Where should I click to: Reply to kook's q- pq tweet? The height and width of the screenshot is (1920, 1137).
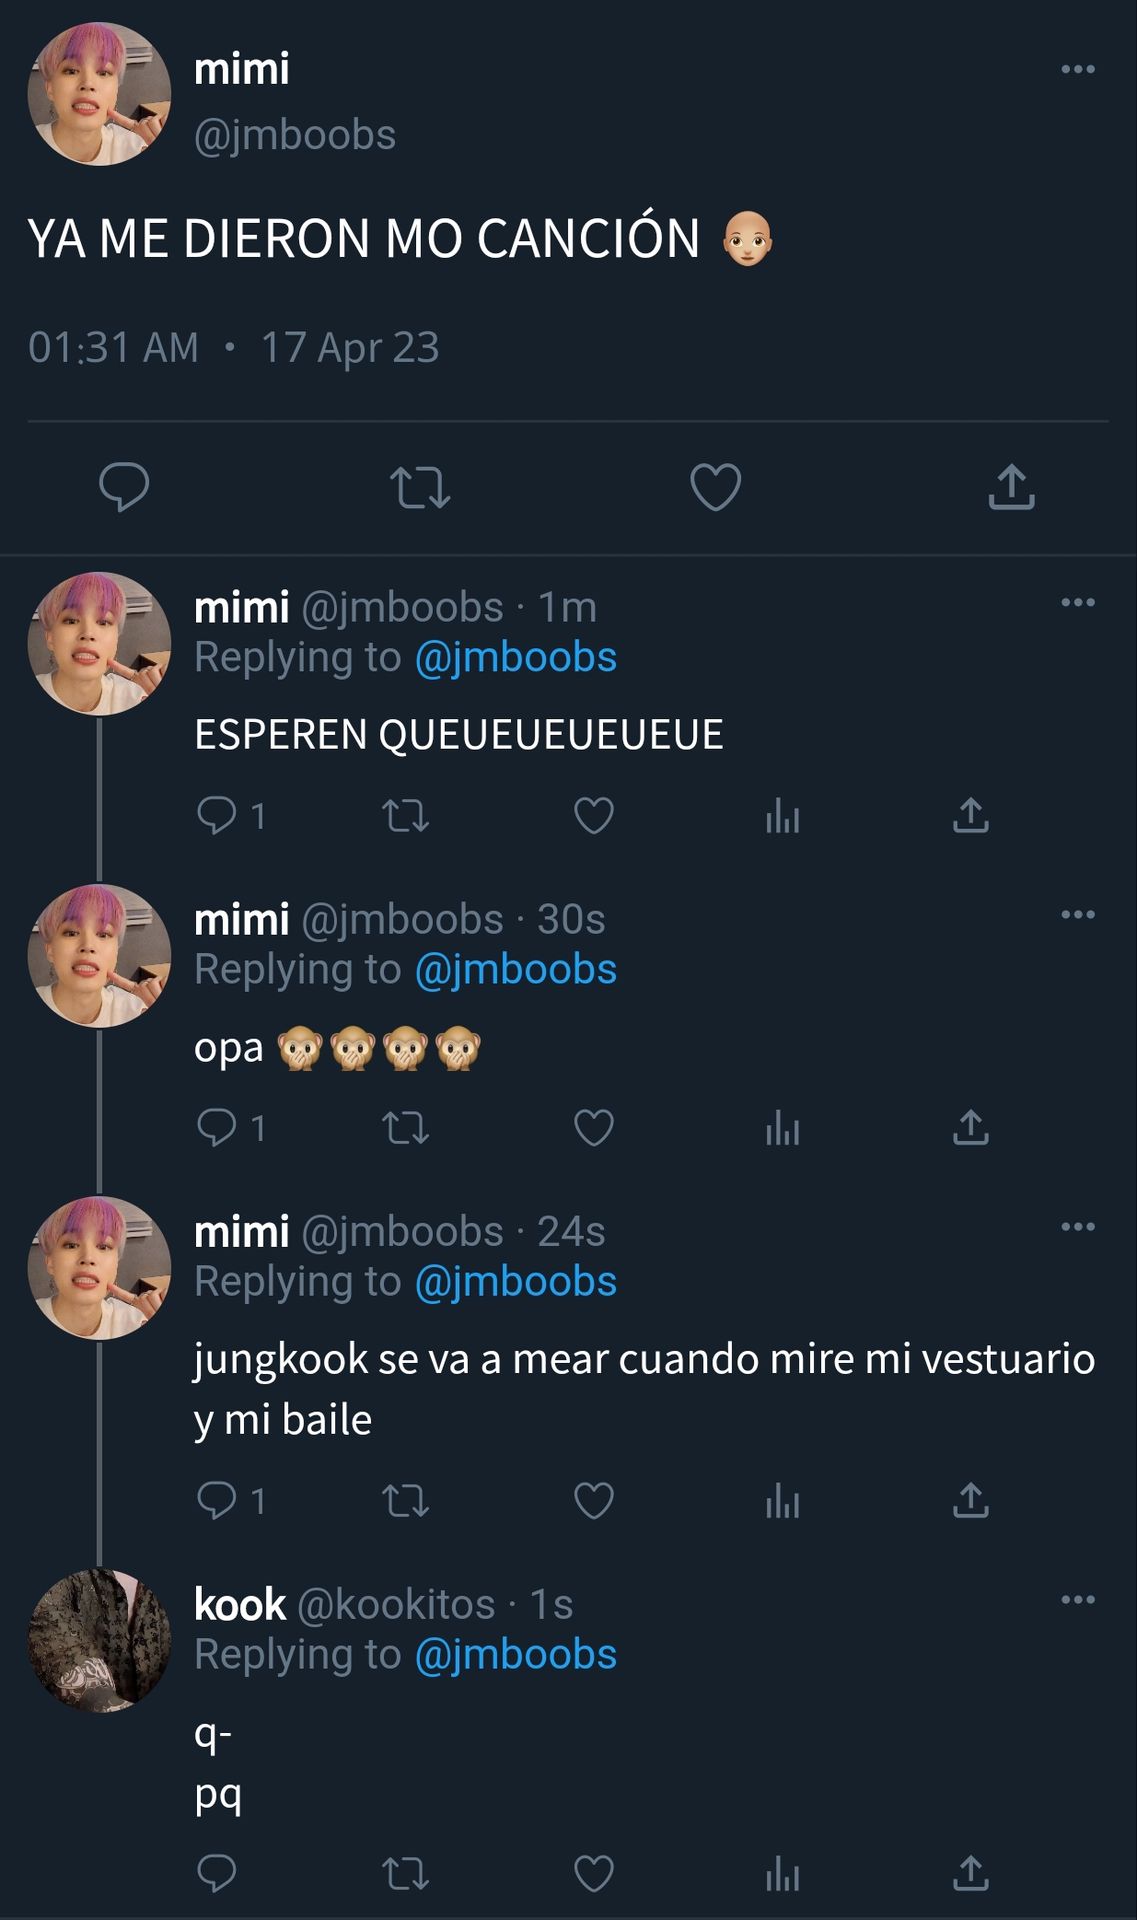click(x=217, y=1873)
